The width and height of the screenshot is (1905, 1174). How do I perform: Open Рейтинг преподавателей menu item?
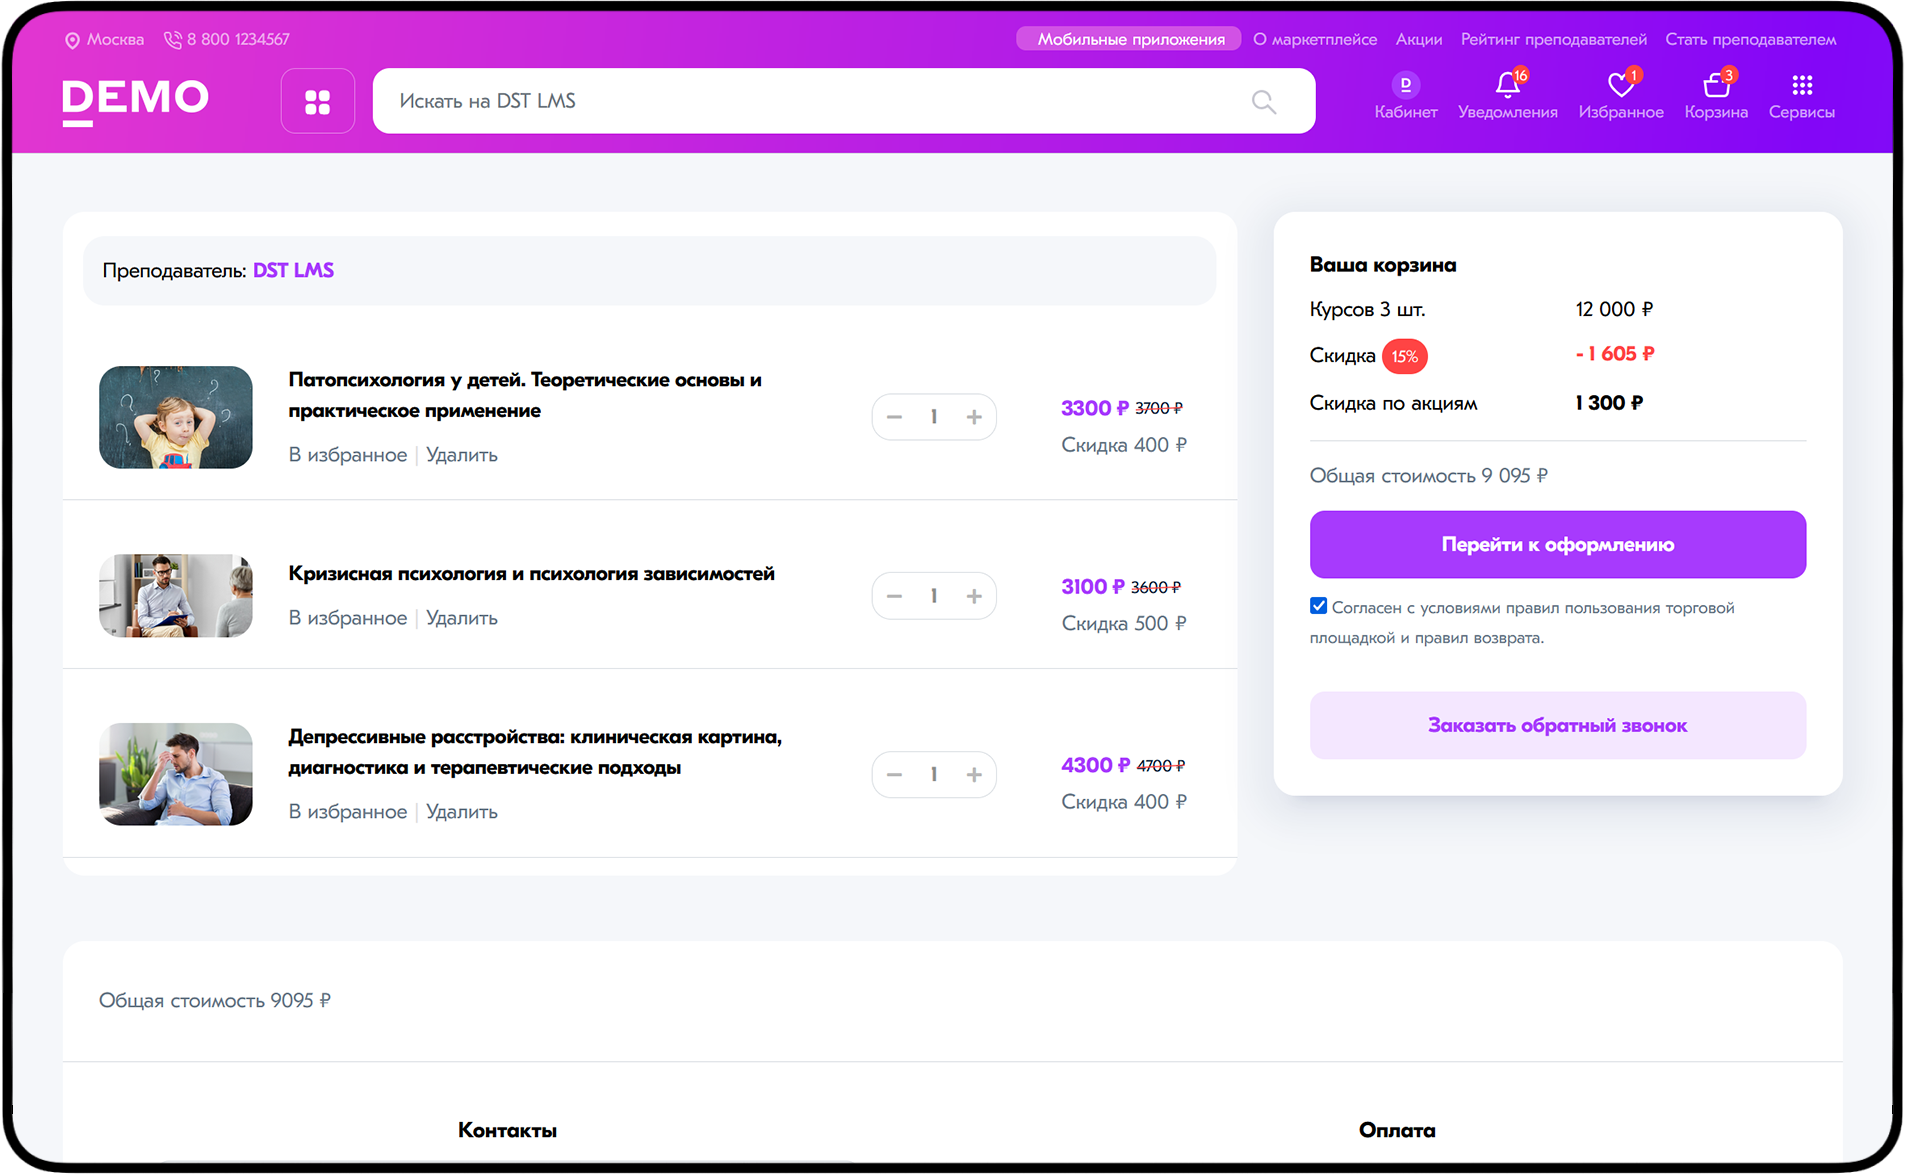click(1553, 39)
